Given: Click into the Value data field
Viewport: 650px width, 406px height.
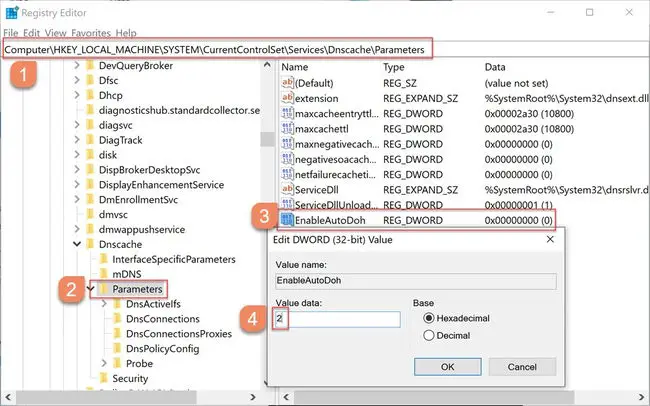Looking at the screenshot, I should click(338, 319).
